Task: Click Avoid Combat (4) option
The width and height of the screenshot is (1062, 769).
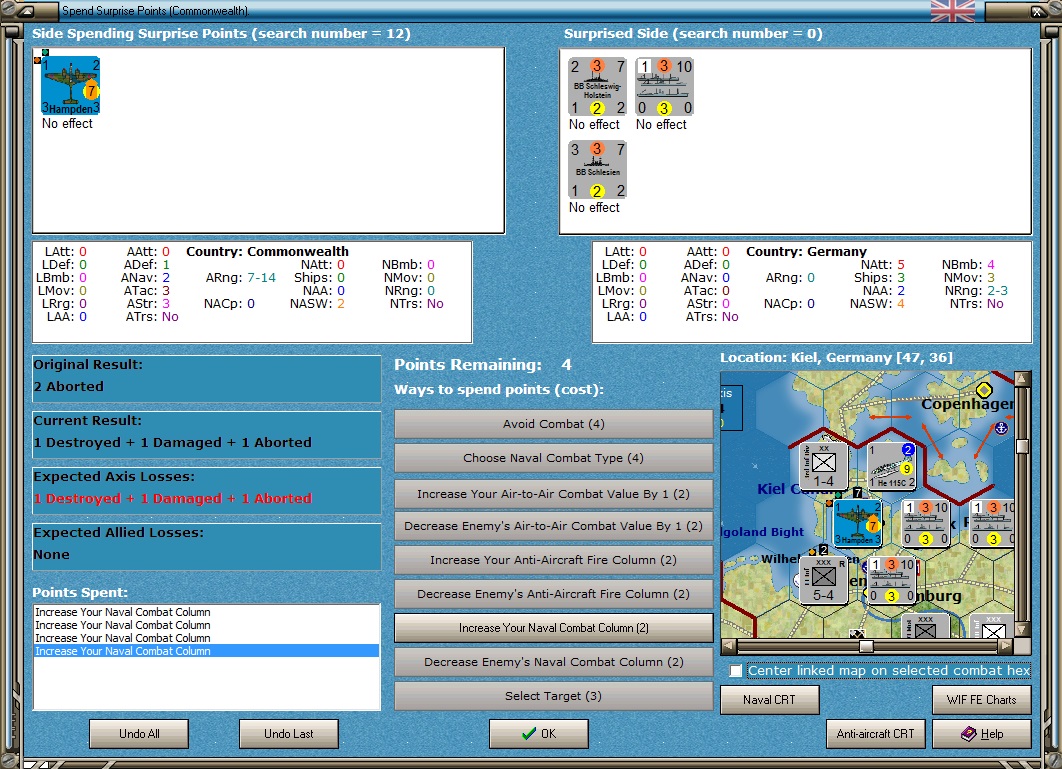Action: click(x=553, y=424)
